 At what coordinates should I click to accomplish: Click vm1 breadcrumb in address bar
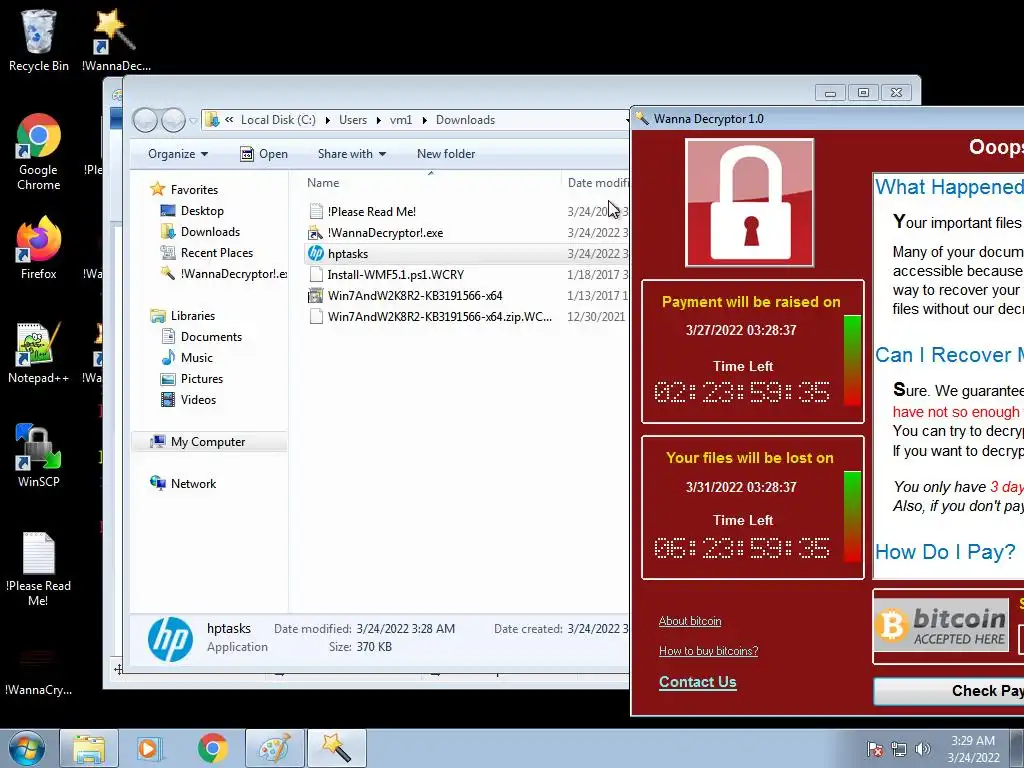tap(401, 120)
